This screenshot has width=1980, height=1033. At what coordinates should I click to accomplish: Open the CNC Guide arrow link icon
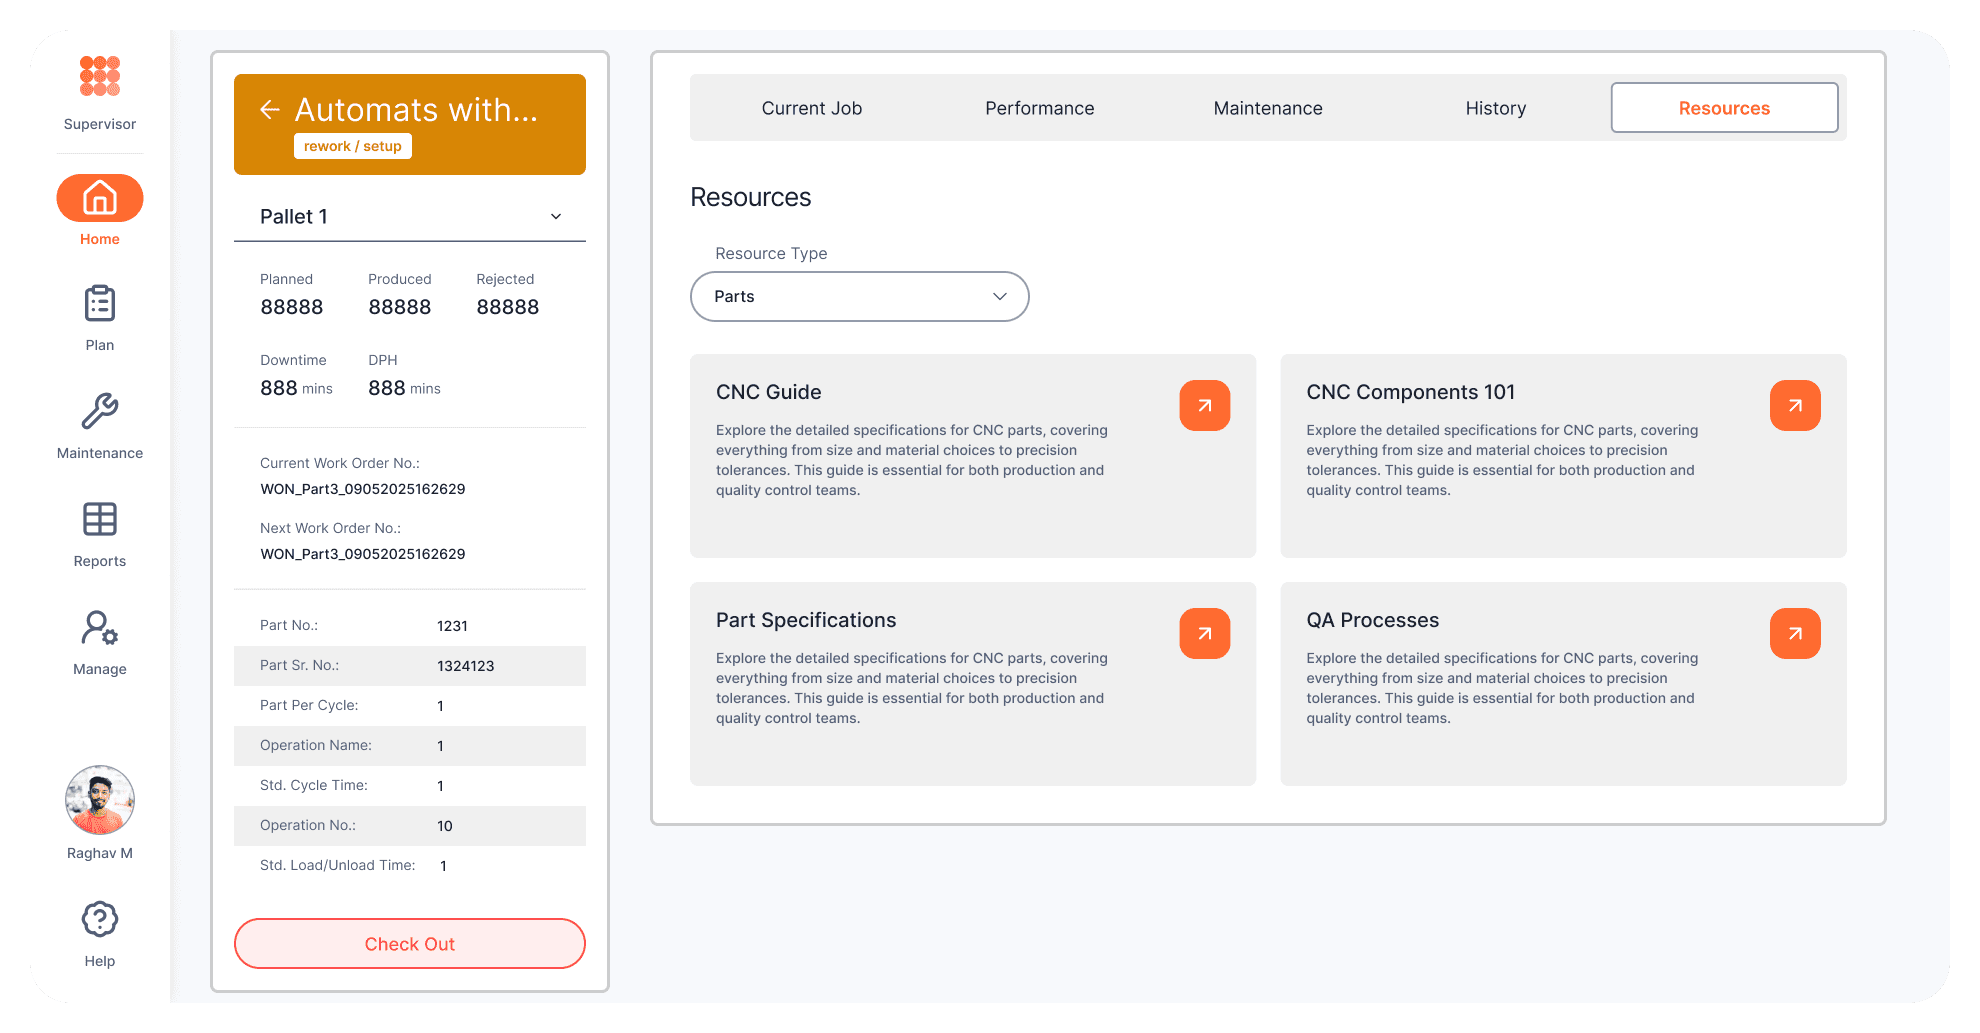(x=1205, y=405)
